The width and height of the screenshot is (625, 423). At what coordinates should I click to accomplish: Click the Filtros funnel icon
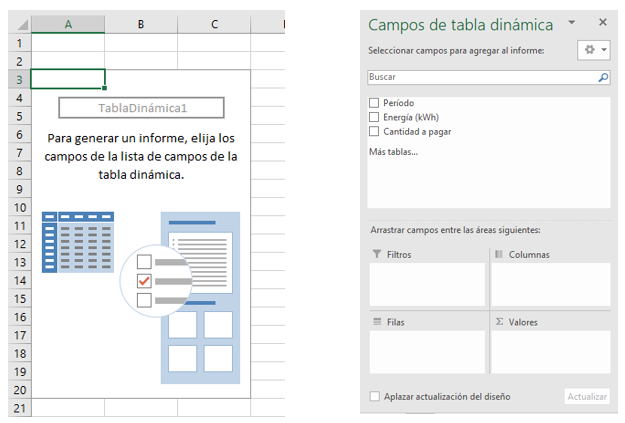tap(377, 254)
